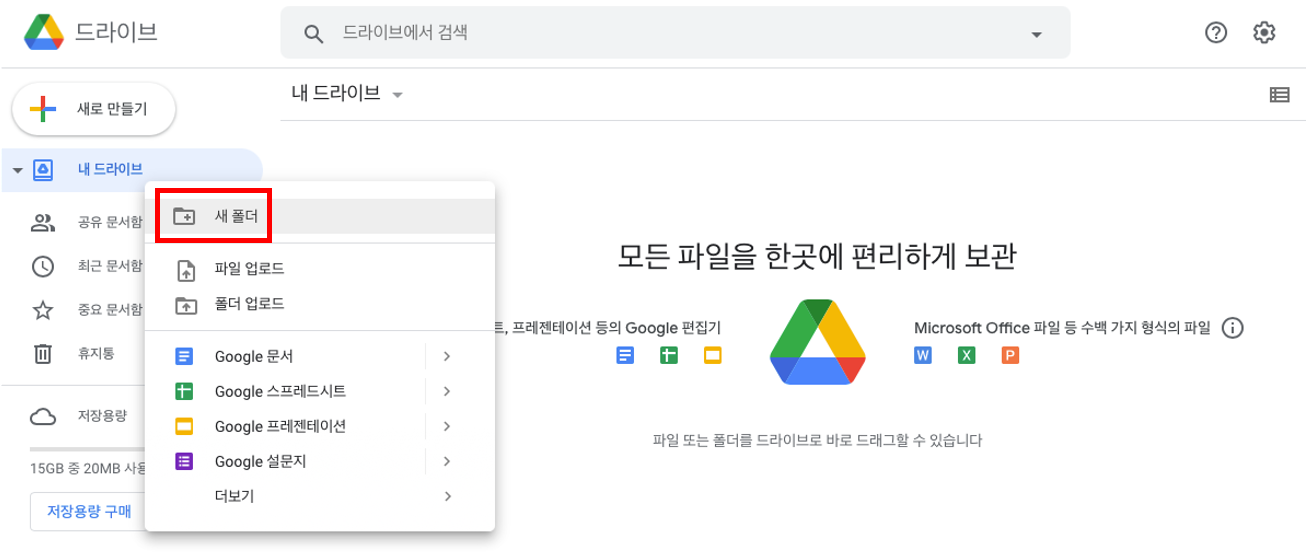The image size is (1306, 560).
Task: Click the yellow Slides icon under Google 편집기
Action: [712, 355]
